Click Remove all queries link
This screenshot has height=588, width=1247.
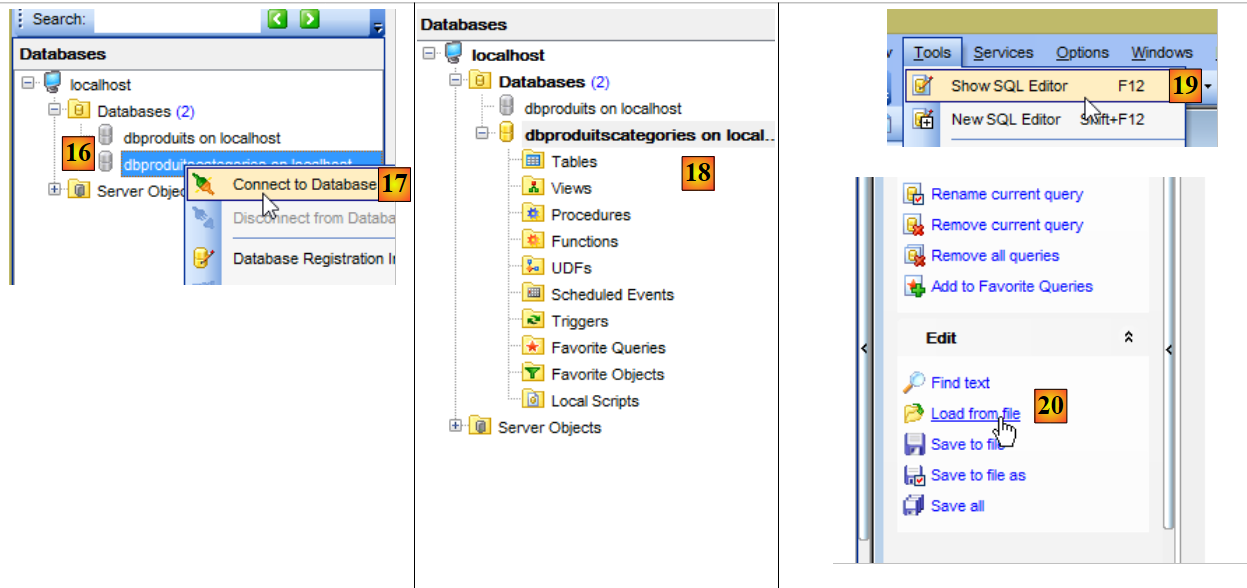[x=994, y=255]
